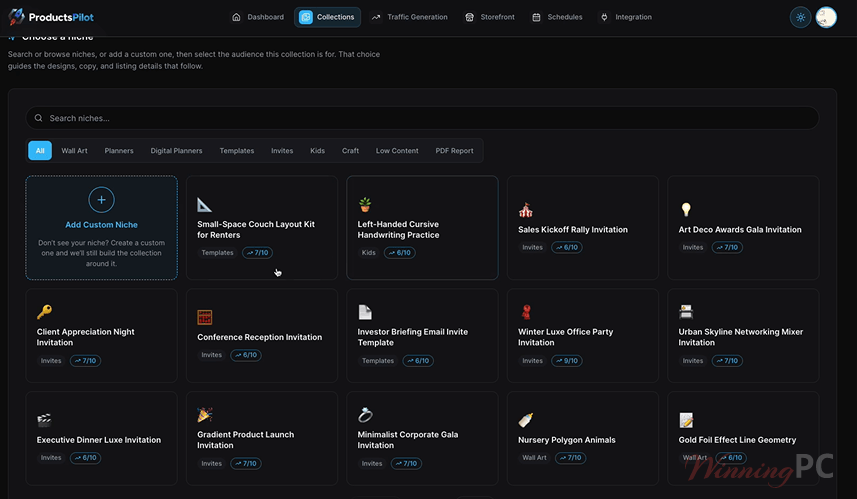857x499 pixels.
Task: Filter niches by PDF Report
Action: click(x=454, y=150)
